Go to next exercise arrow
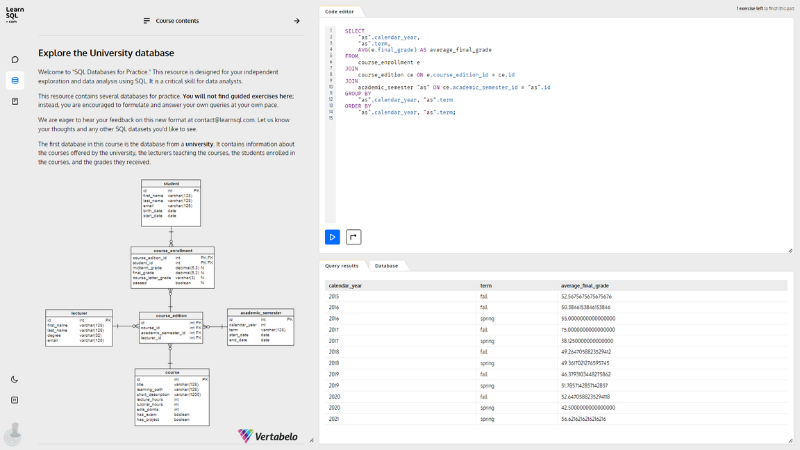 296,21
